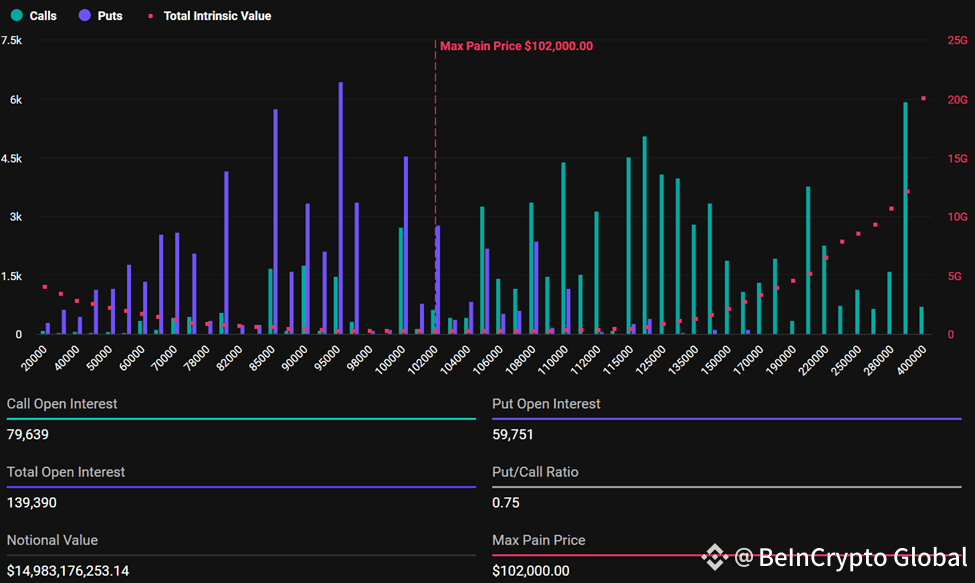
Task: Click the 79,639 call interest value
Action: pyautogui.click(x=27, y=434)
